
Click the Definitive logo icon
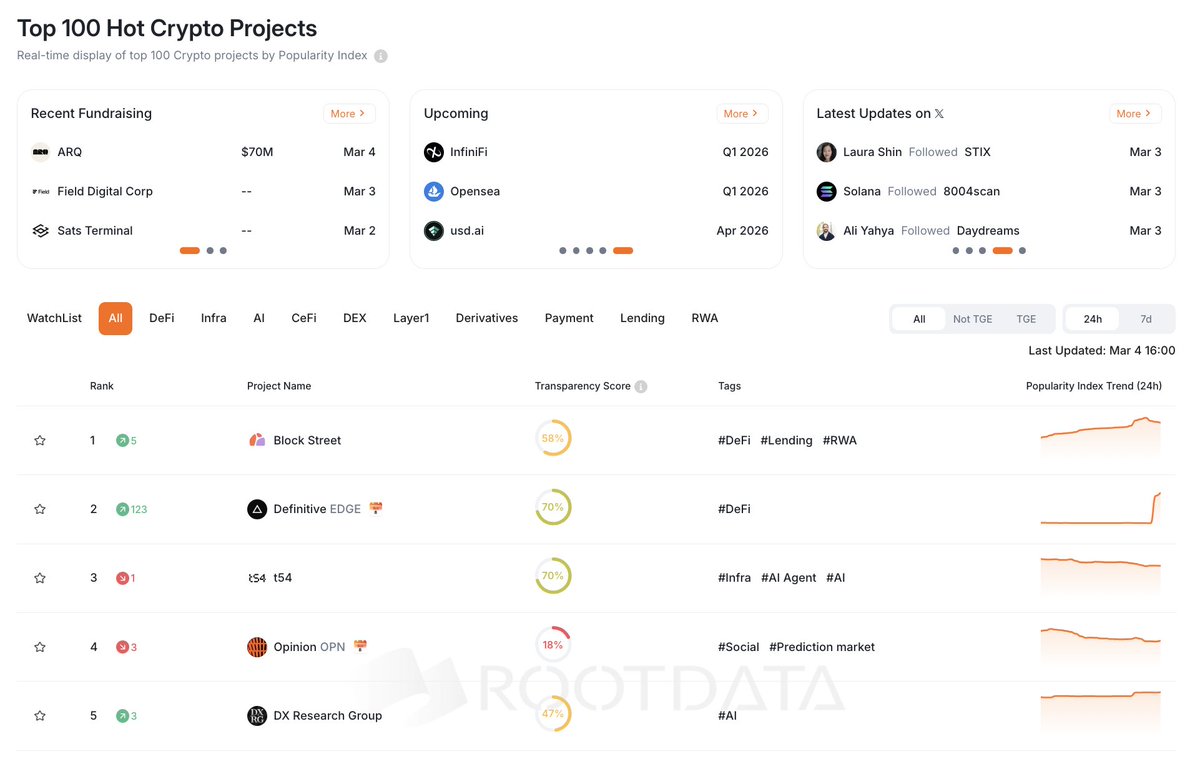point(257,509)
